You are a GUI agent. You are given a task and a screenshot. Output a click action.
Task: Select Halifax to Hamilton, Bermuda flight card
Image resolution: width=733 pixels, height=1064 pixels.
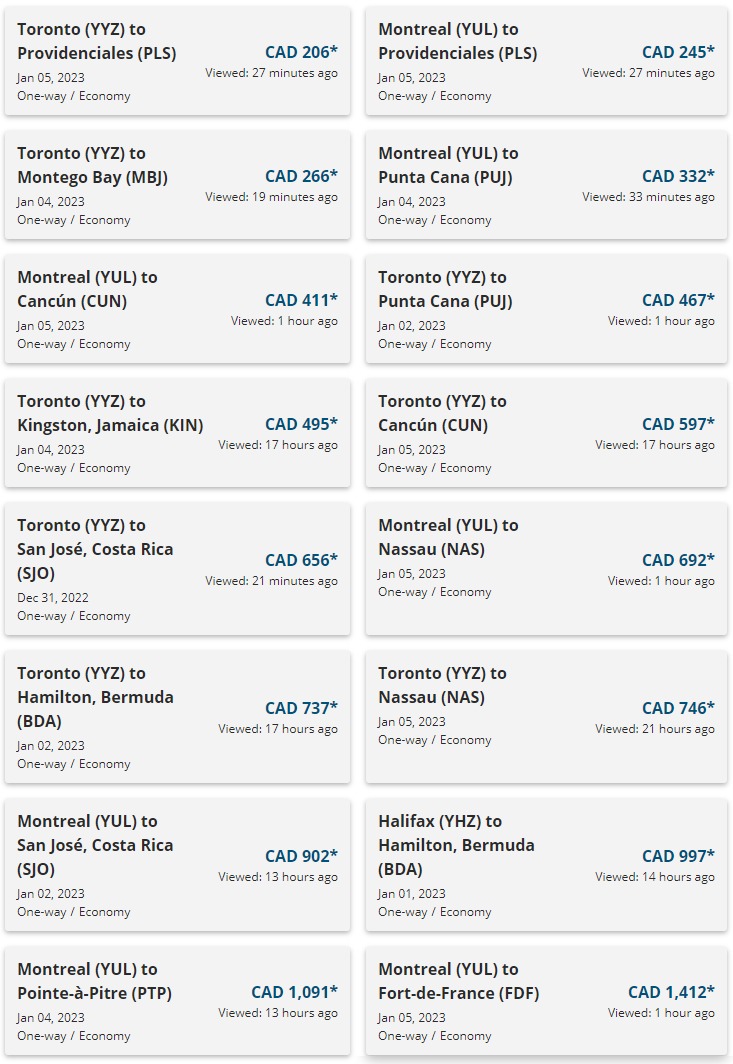tap(546, 865)
